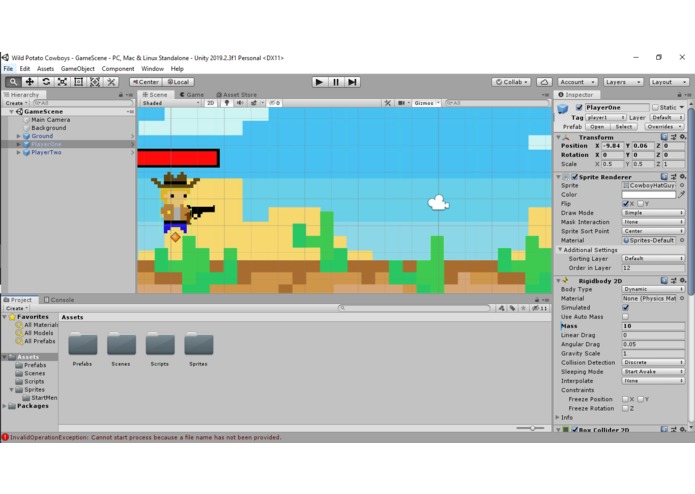This screenshot has width=695, height=494.
Task: Switch to the Console tab
Action: [59, 300]
